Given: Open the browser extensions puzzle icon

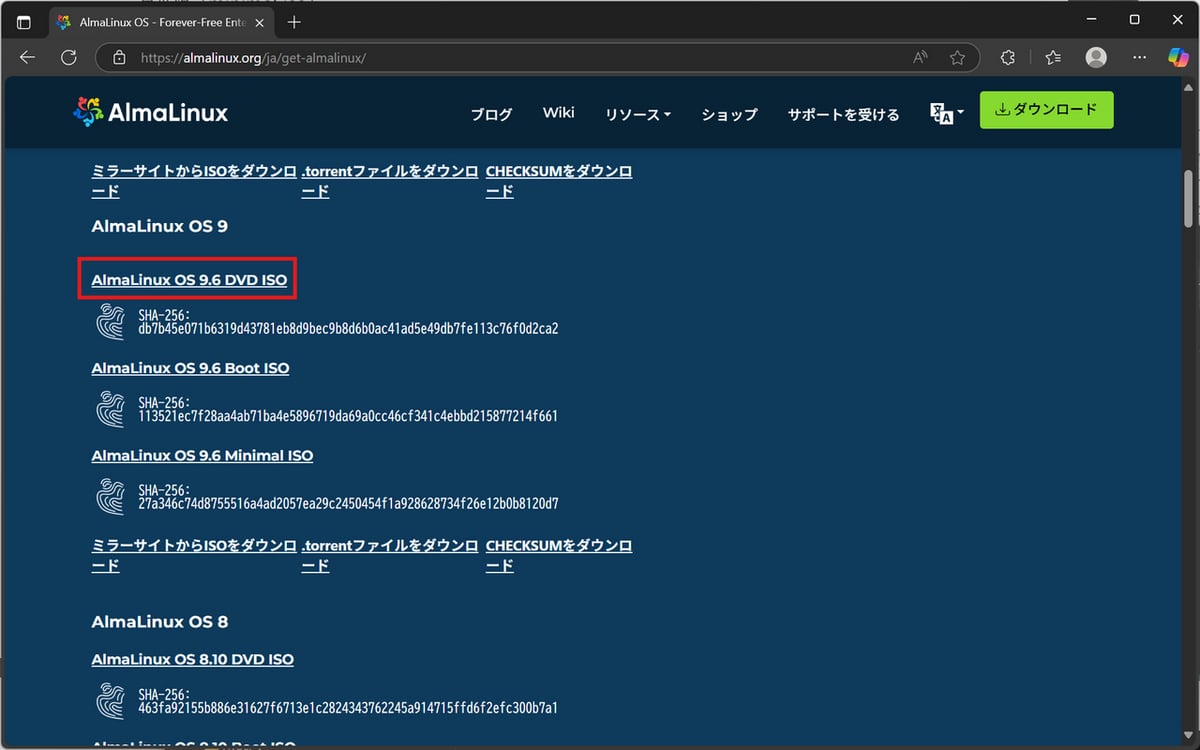Looking at the screenshot, I should point(1008,57).
